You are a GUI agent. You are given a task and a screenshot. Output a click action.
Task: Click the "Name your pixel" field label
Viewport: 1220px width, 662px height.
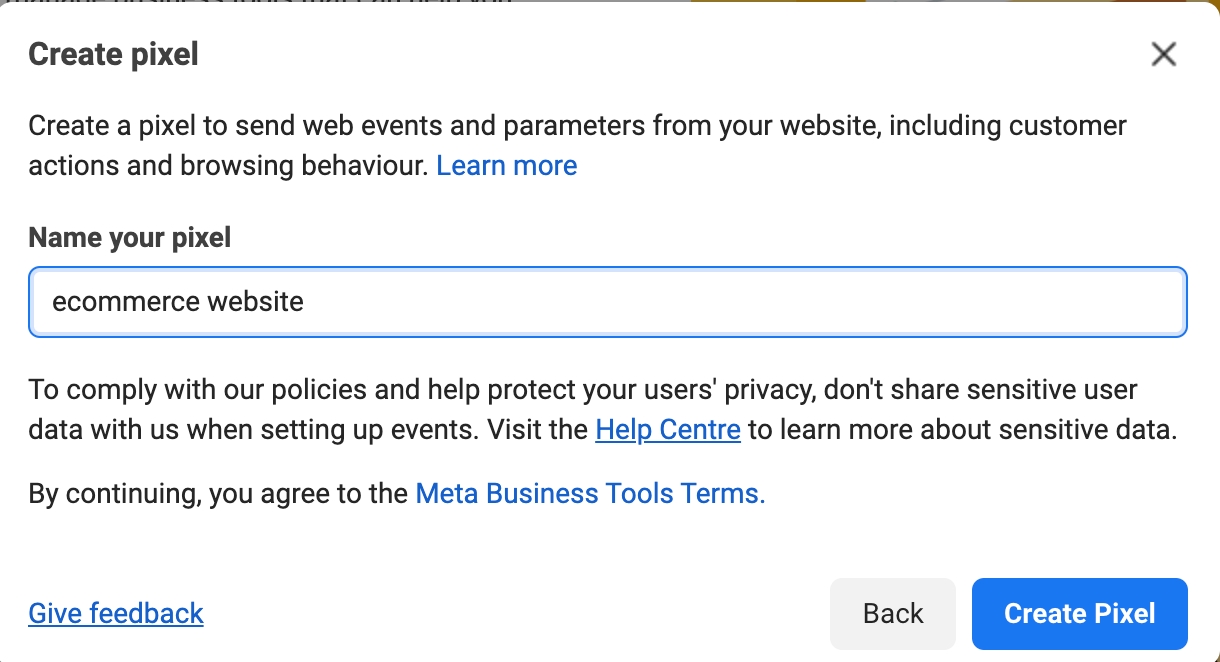[129, 237]
